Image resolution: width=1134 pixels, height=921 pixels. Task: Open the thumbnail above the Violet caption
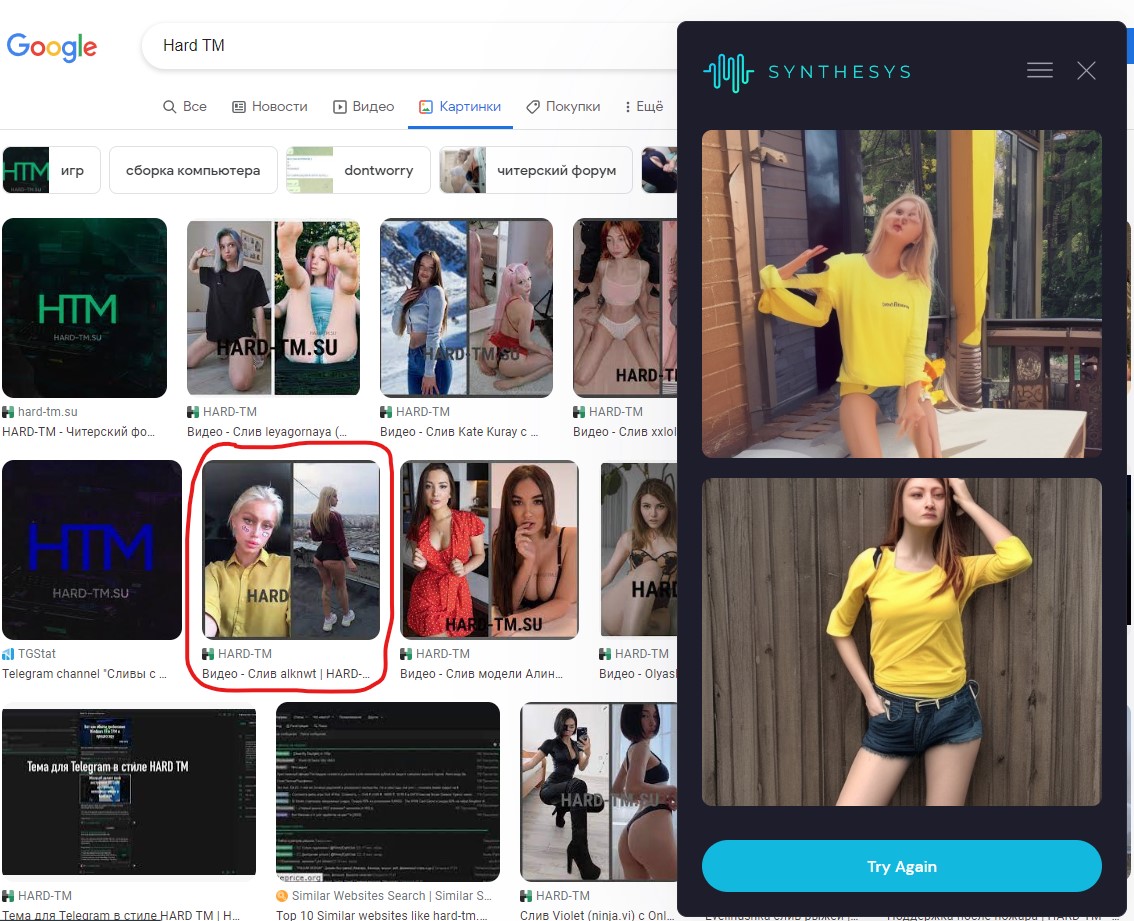(x=599, y=791)
